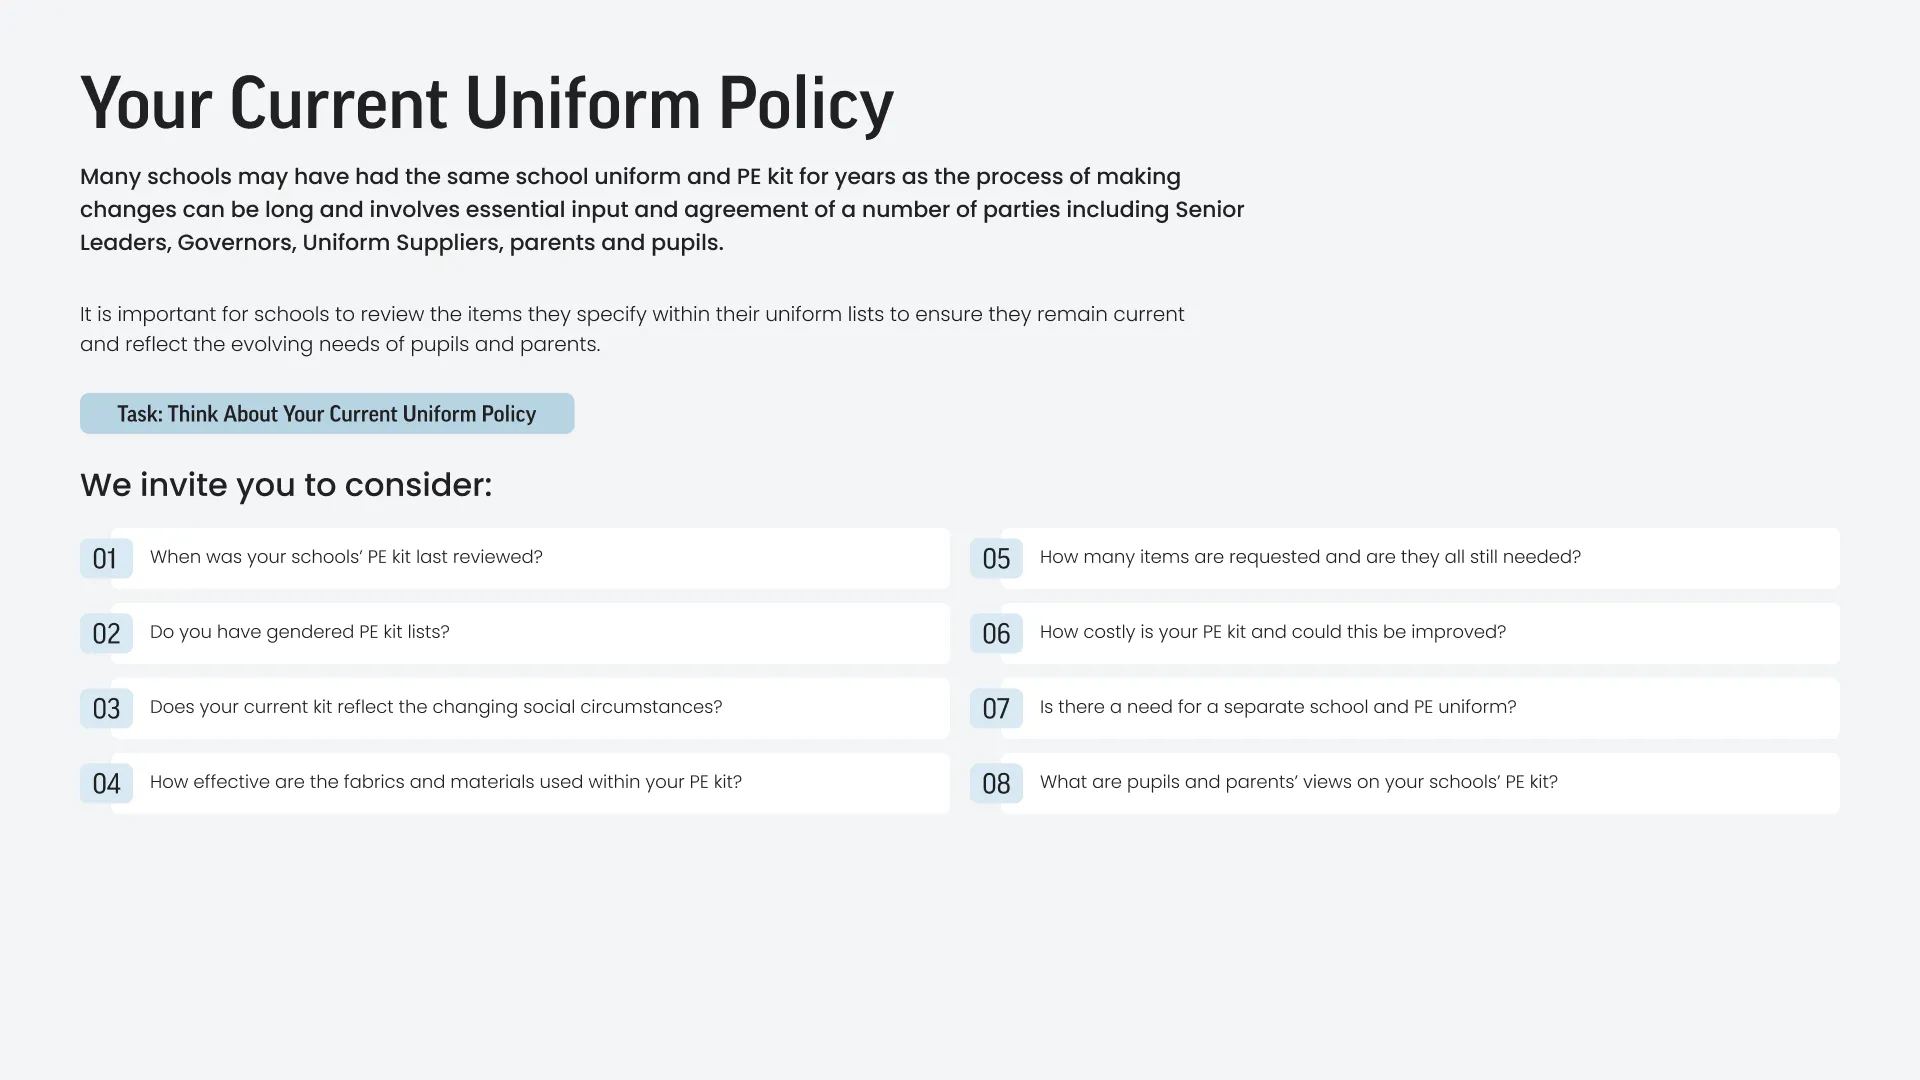Screen dimensions: 1920x1080
Task: Click the 01 number badge
Action: click(x=106, y=559)
